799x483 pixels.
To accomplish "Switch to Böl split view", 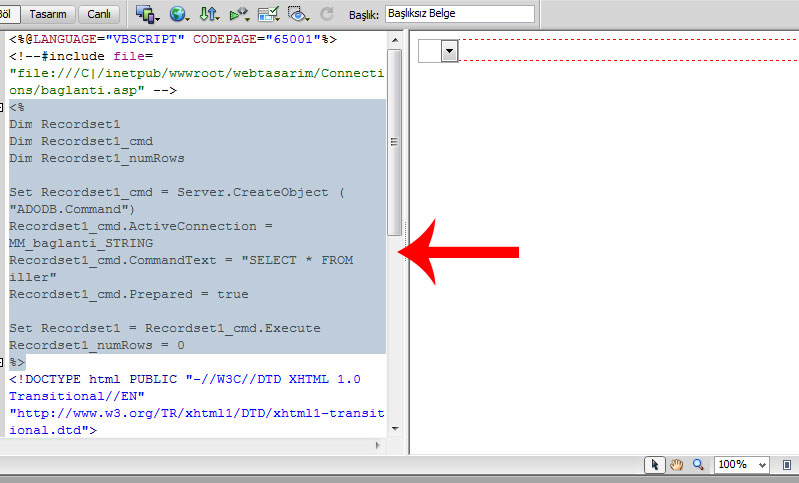I will [x=7, y=14].
